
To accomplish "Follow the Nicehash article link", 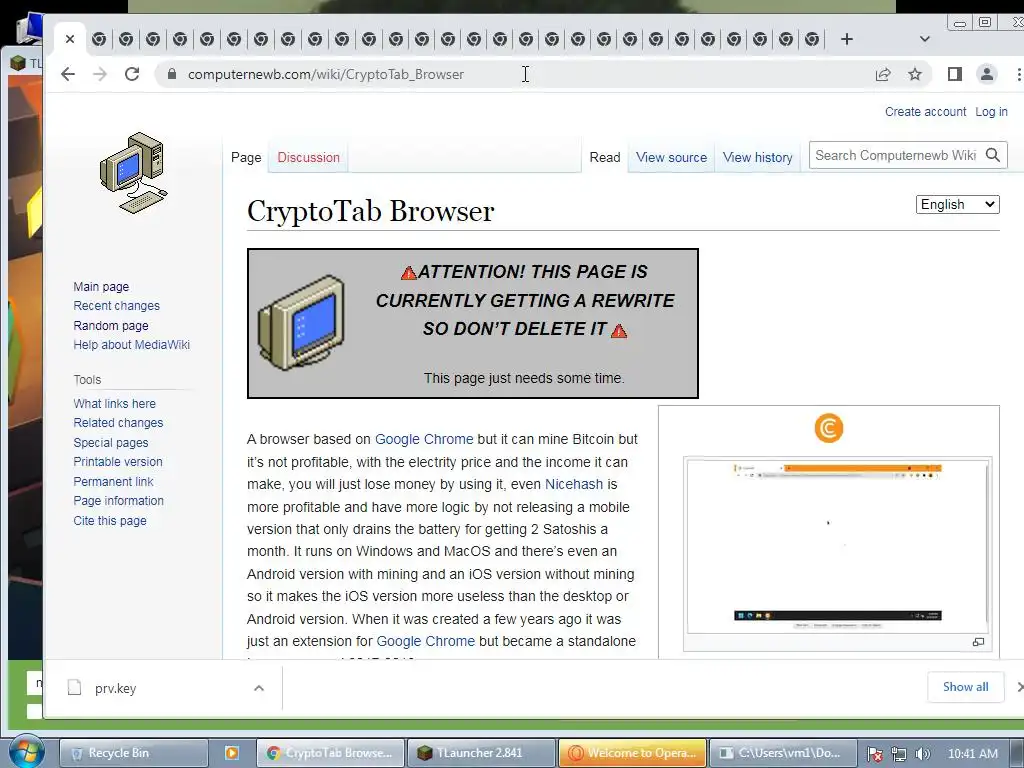I will [574, 484].
